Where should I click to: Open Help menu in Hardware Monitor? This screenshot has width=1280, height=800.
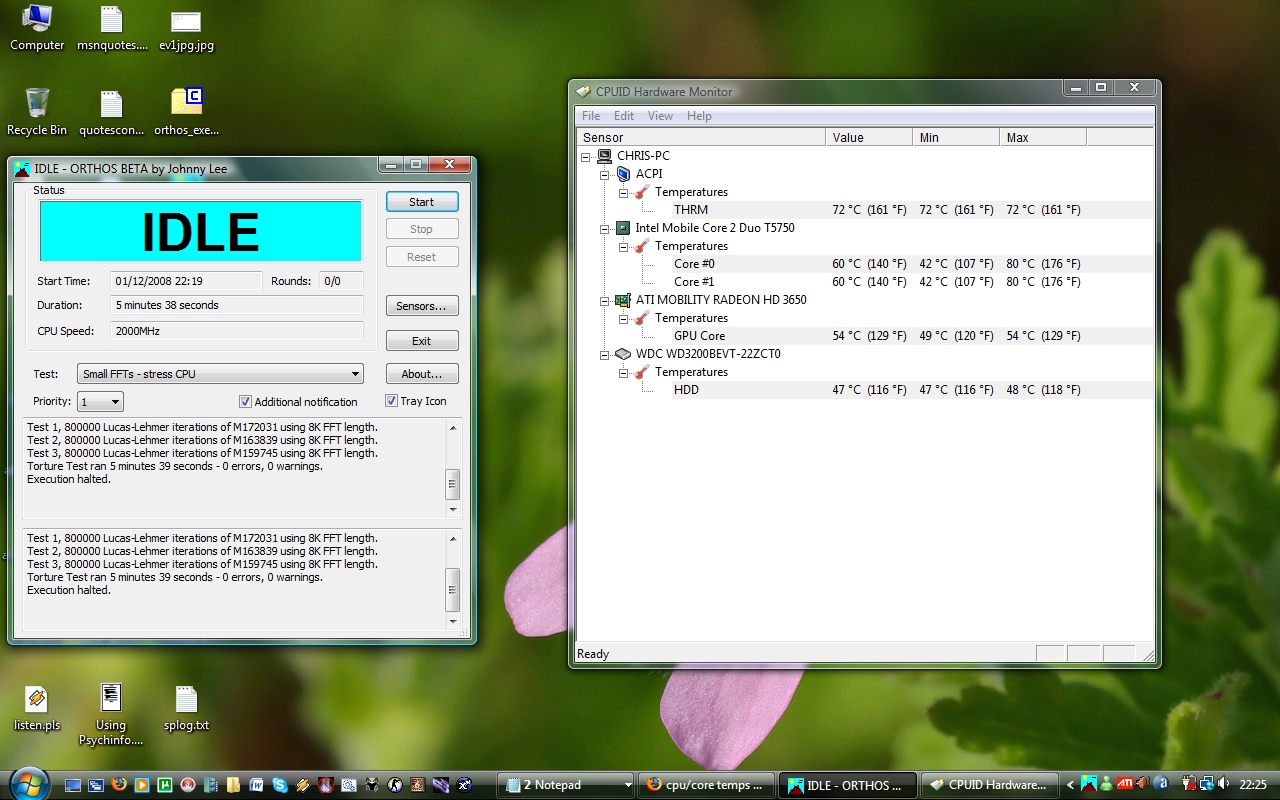pos(699,116)
